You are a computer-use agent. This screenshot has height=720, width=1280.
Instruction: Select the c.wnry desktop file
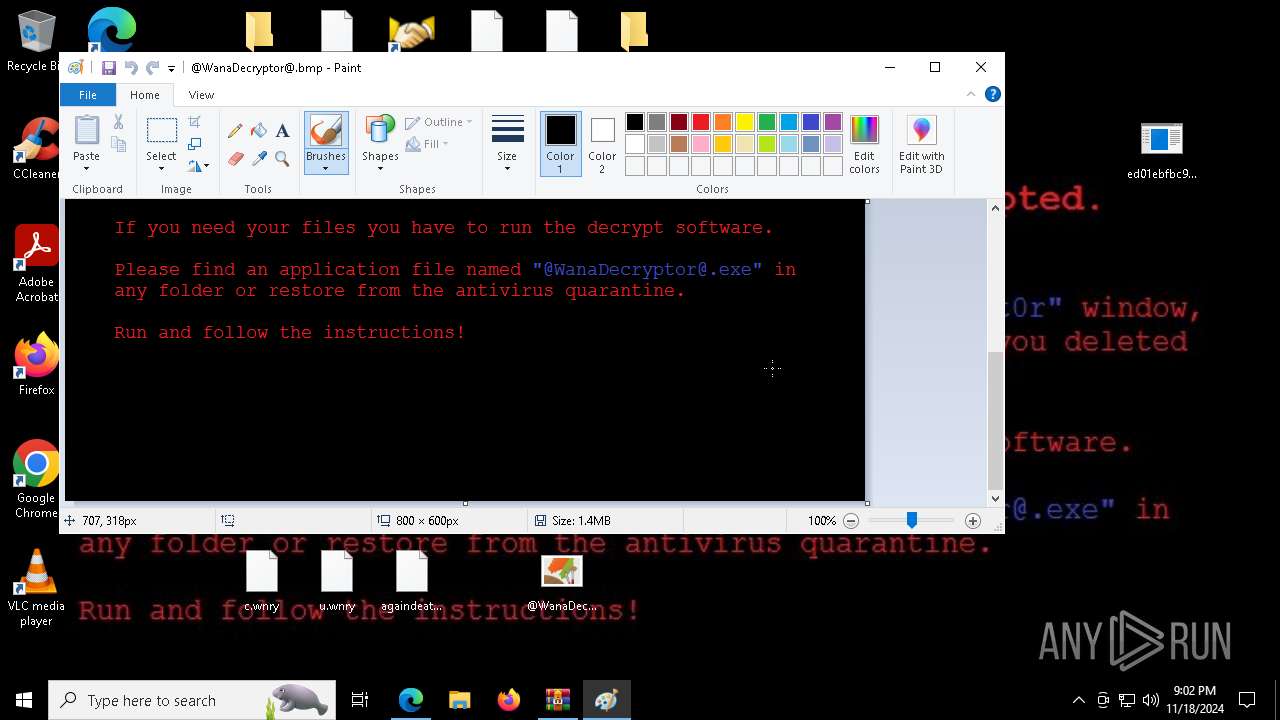tap(261, 583)
